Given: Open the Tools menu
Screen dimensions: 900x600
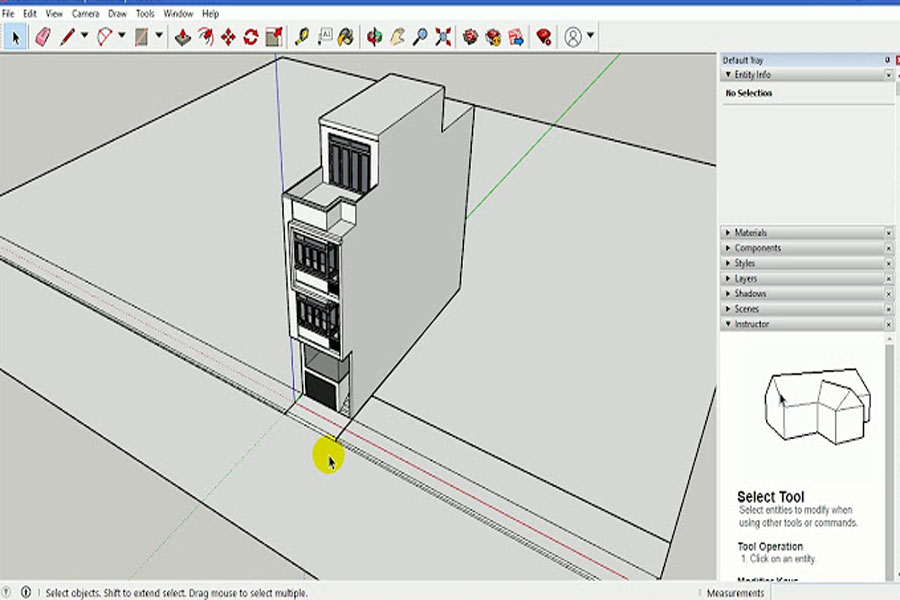Looking at the screenshot, I should point(145,13).
